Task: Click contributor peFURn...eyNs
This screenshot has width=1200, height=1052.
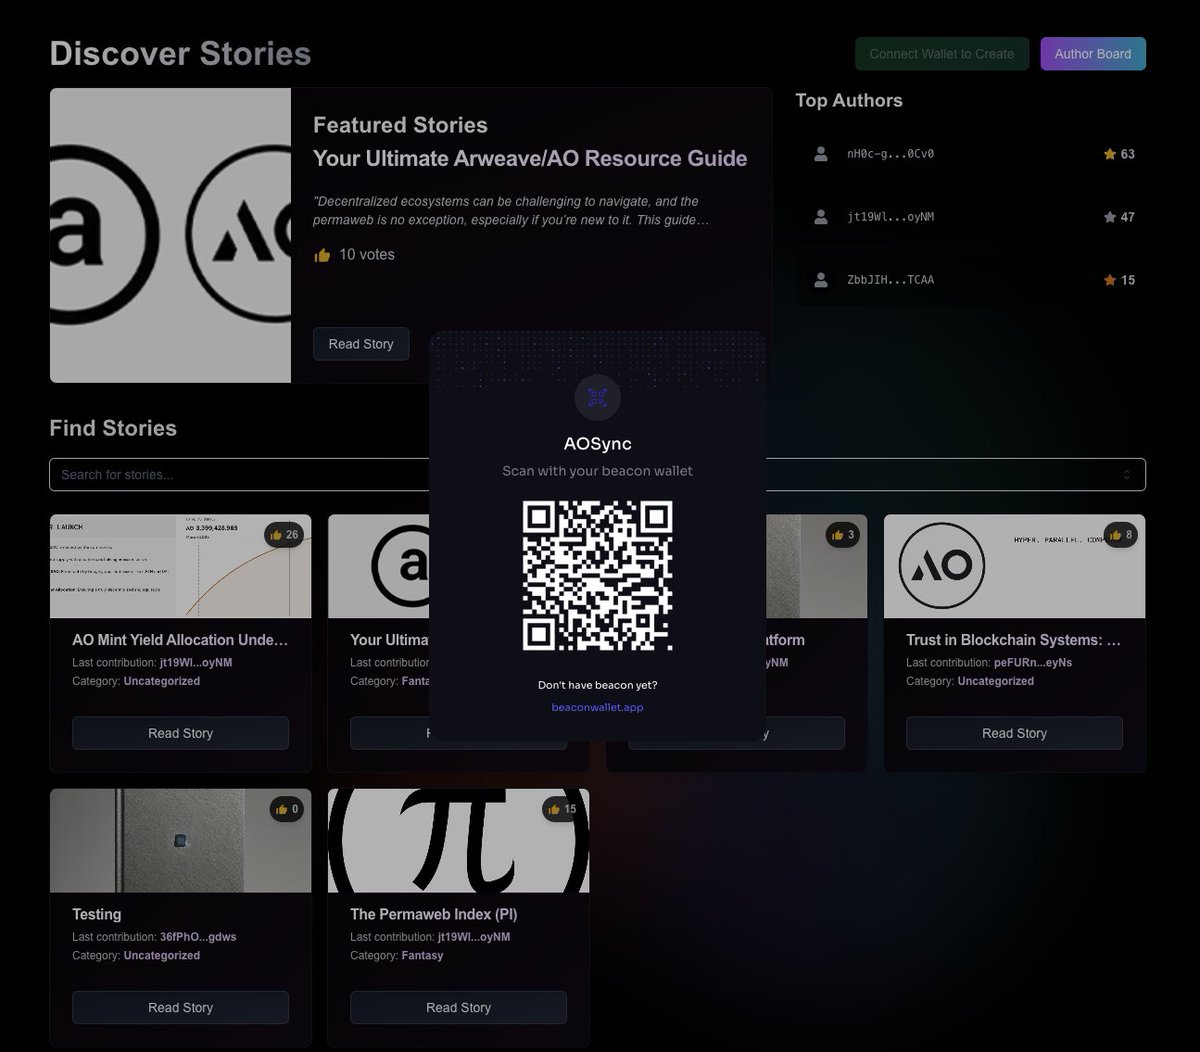Action: pyautogui.click(x=1033, y=663)
